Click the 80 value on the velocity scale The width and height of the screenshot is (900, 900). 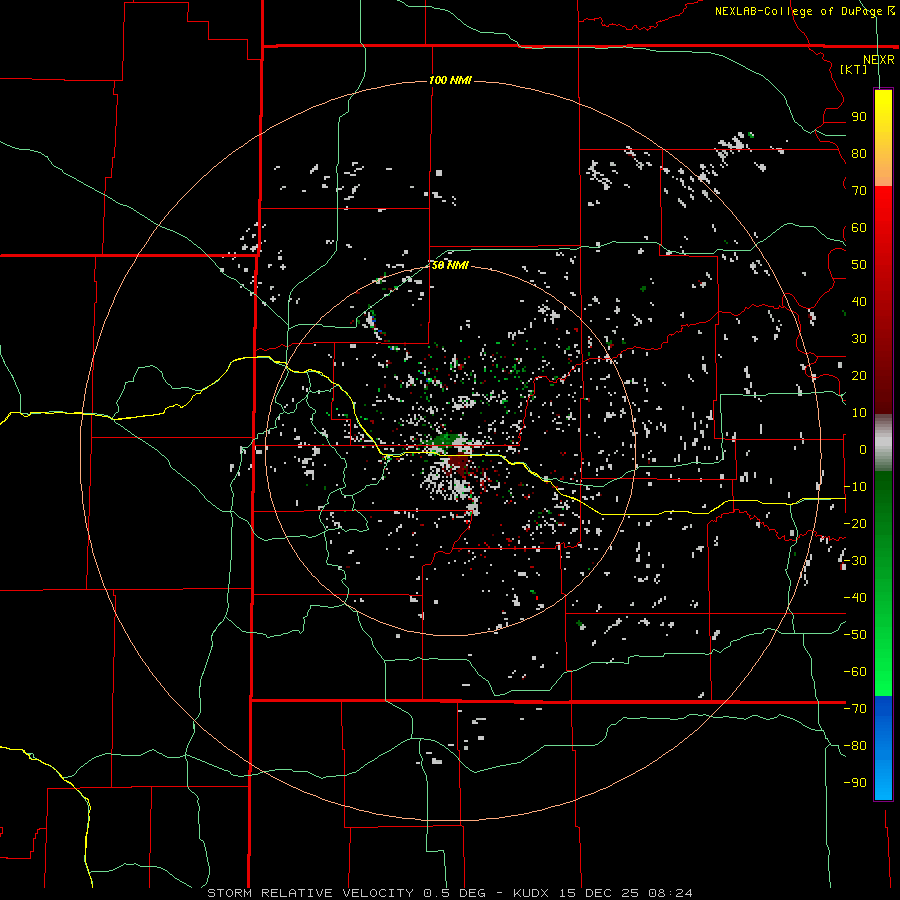pyautogui.click(x=859, y=154)
